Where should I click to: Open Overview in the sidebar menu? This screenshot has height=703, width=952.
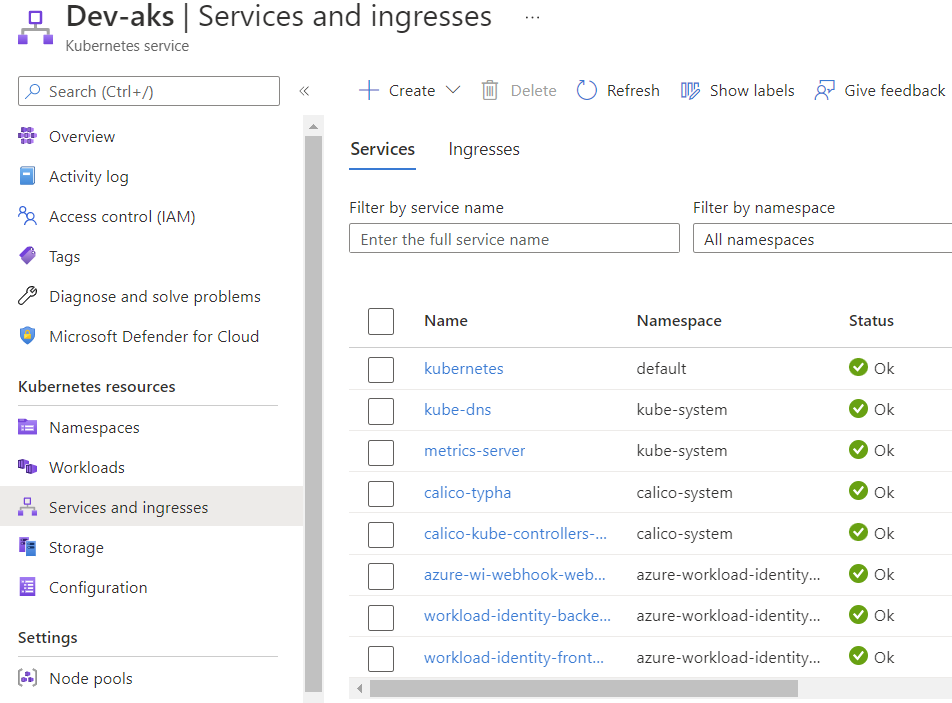(82, 137)
